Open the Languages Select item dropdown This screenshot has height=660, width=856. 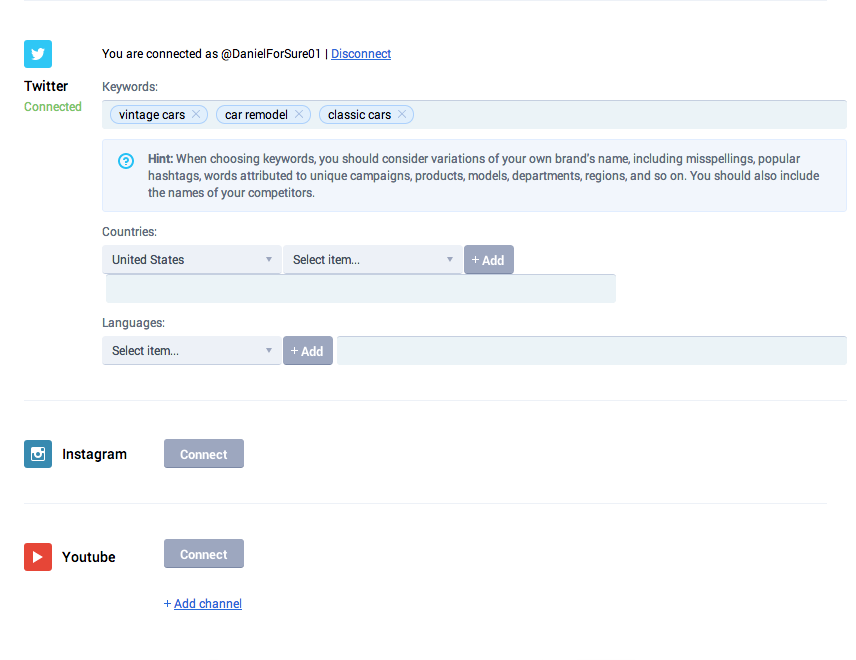[x=190, y=350]
